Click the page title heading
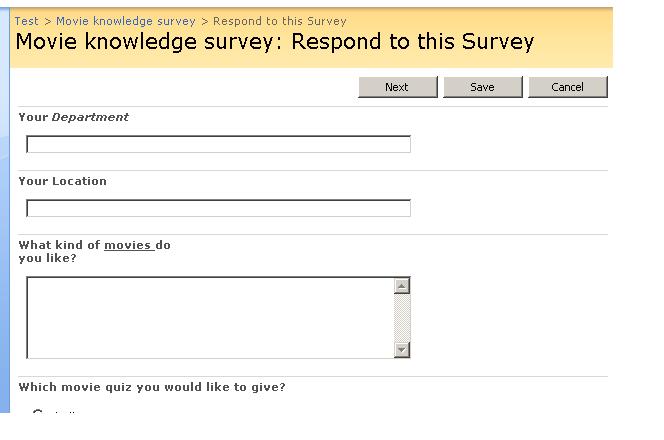Image resolution: width=664 pixels, height=440 pixels. [x=274, y=42]
